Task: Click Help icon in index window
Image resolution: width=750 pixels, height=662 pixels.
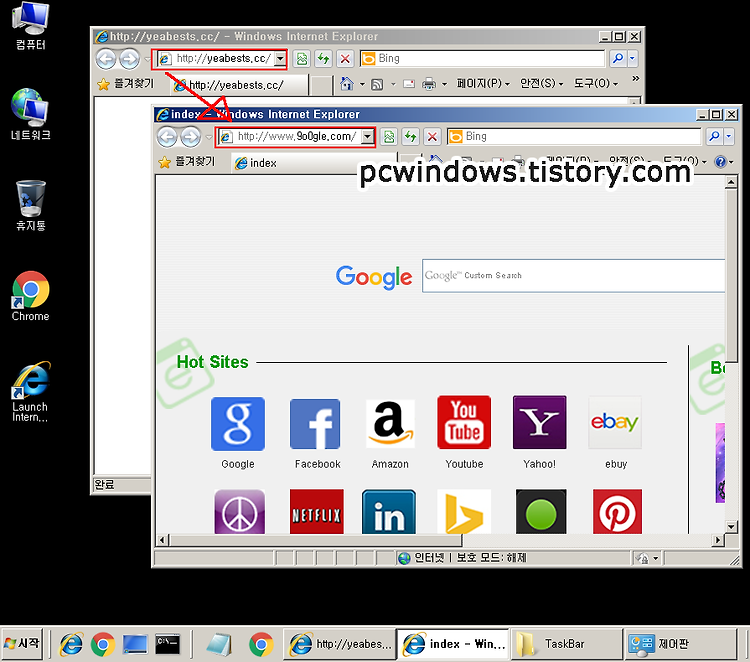Action: click(720, 162)
